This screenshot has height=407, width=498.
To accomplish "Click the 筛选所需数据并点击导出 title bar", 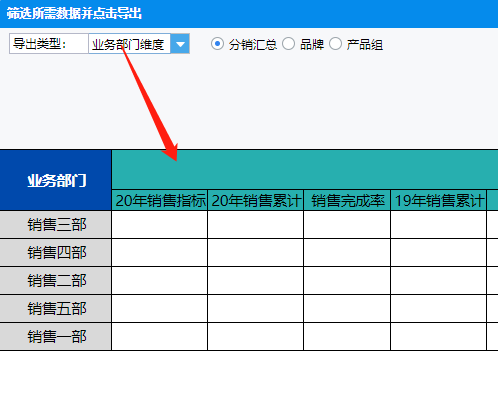I will point(249,14).
